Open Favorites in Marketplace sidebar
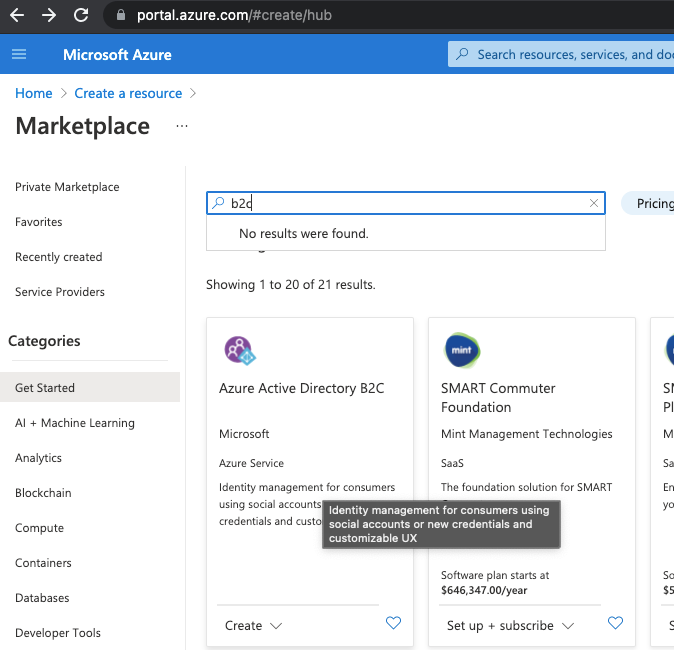 pos(39,222)
